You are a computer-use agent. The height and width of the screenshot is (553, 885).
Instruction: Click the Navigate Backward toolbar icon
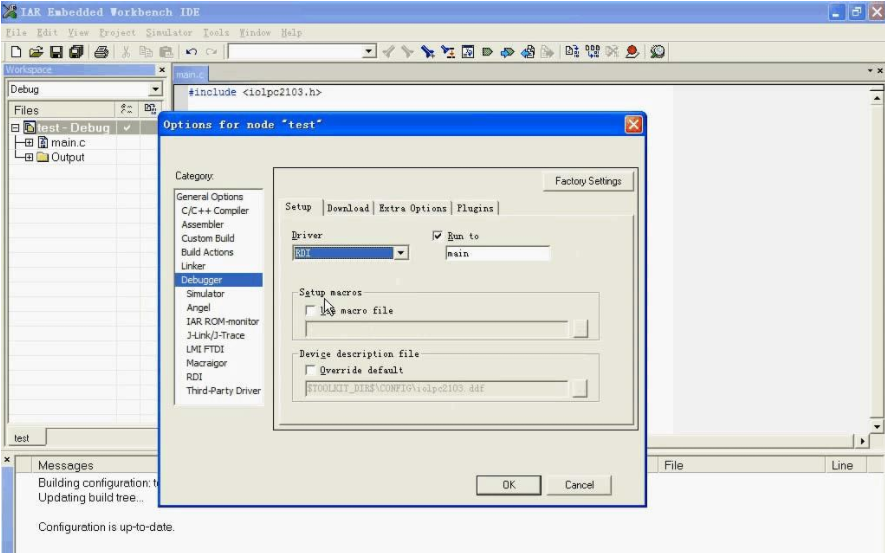pyautogui.click(x=527, y=52)
